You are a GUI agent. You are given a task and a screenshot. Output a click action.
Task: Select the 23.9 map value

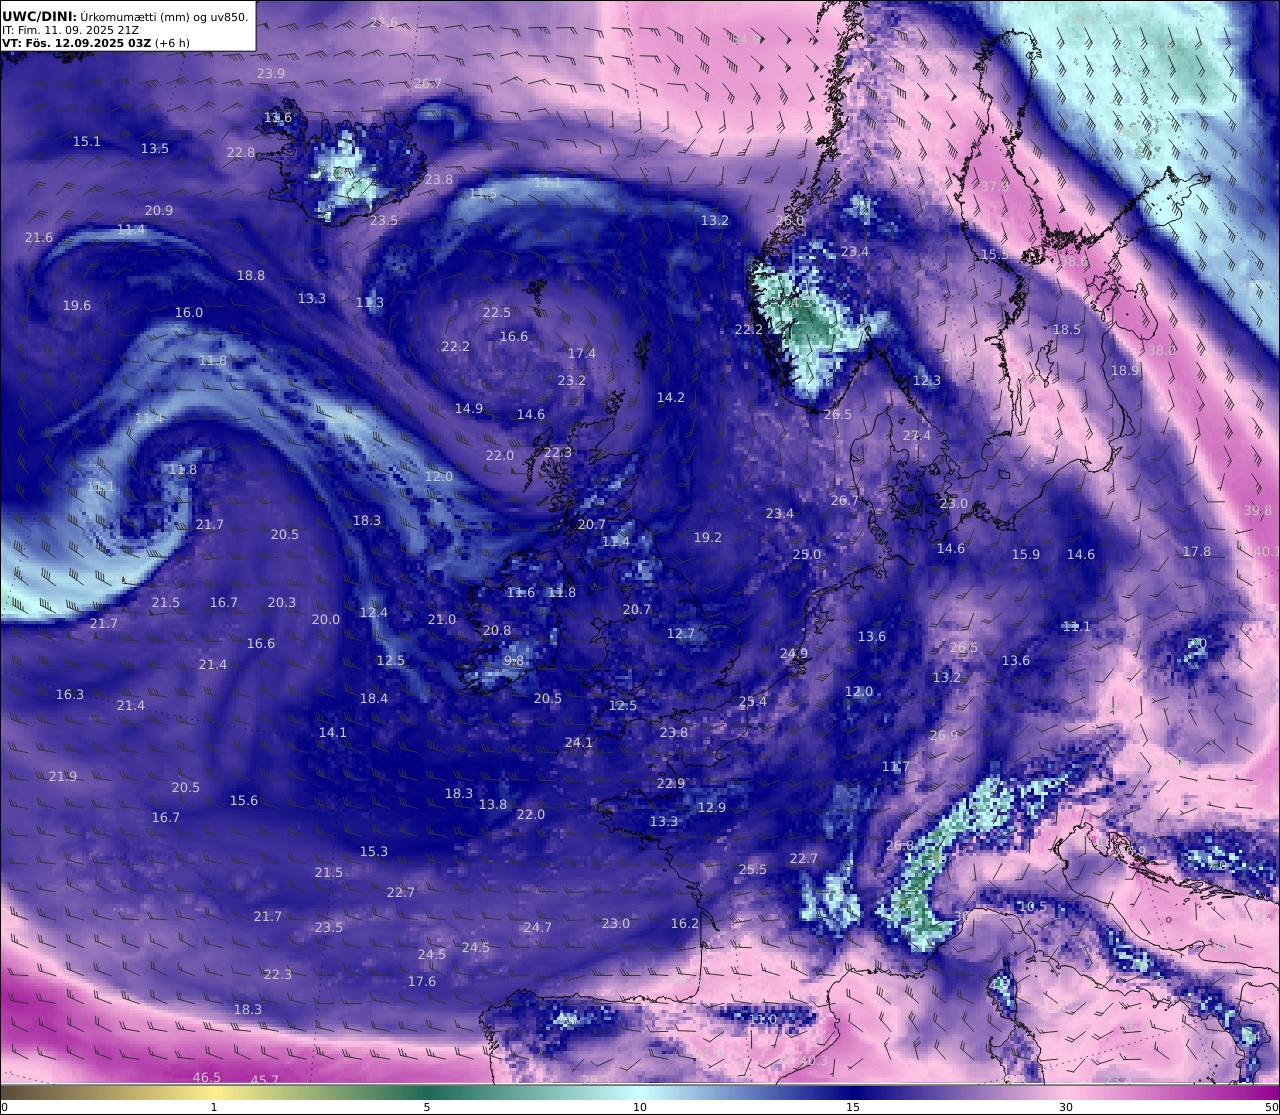click(271, 74)
